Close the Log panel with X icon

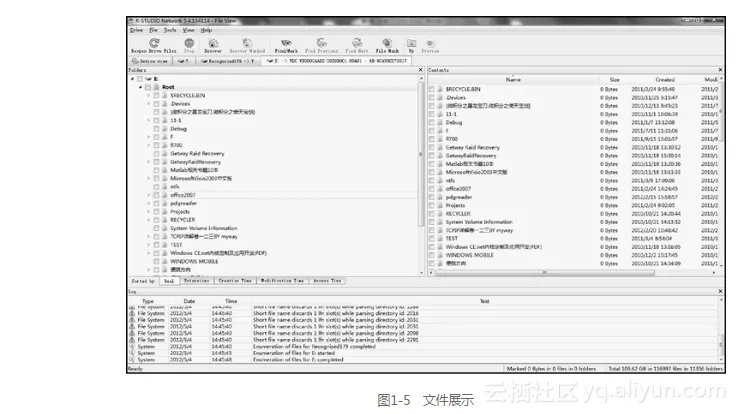[x=720, y=291]
